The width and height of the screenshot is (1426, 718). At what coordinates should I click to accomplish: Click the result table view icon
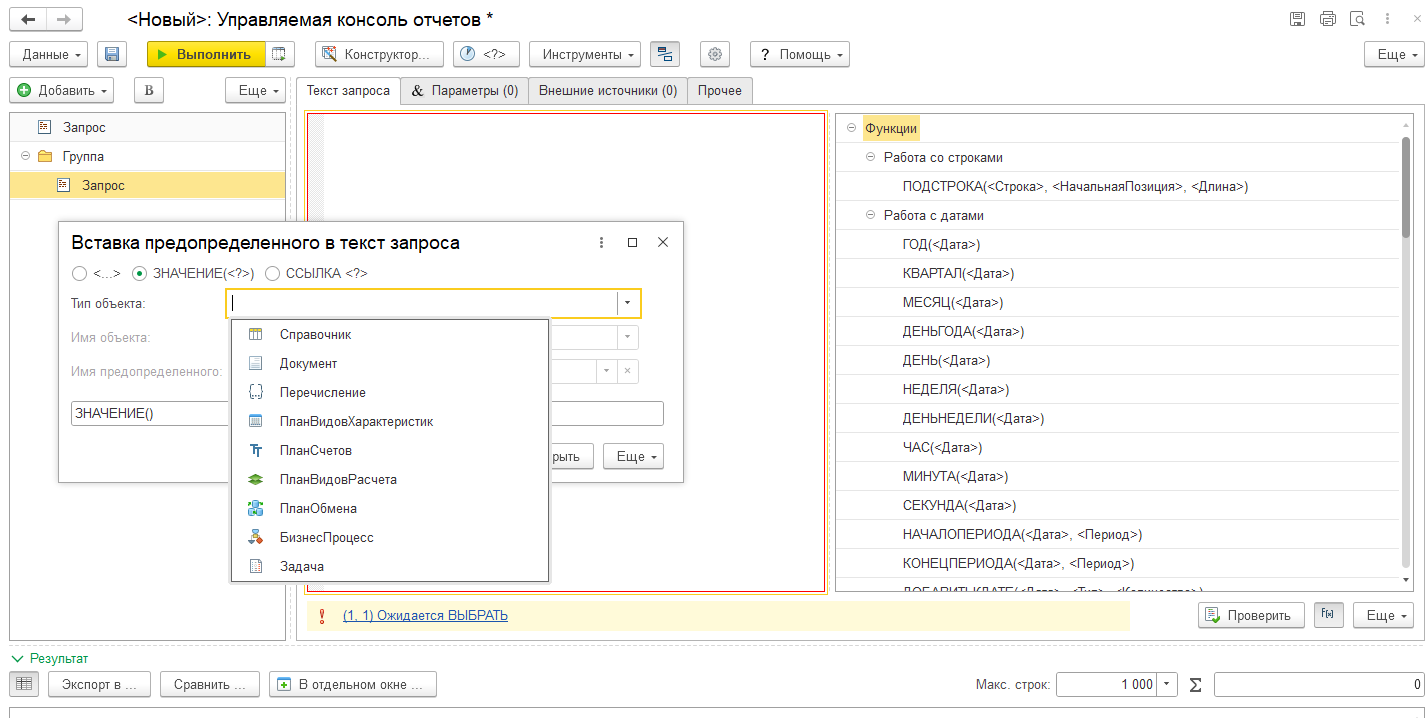[24, 684]
